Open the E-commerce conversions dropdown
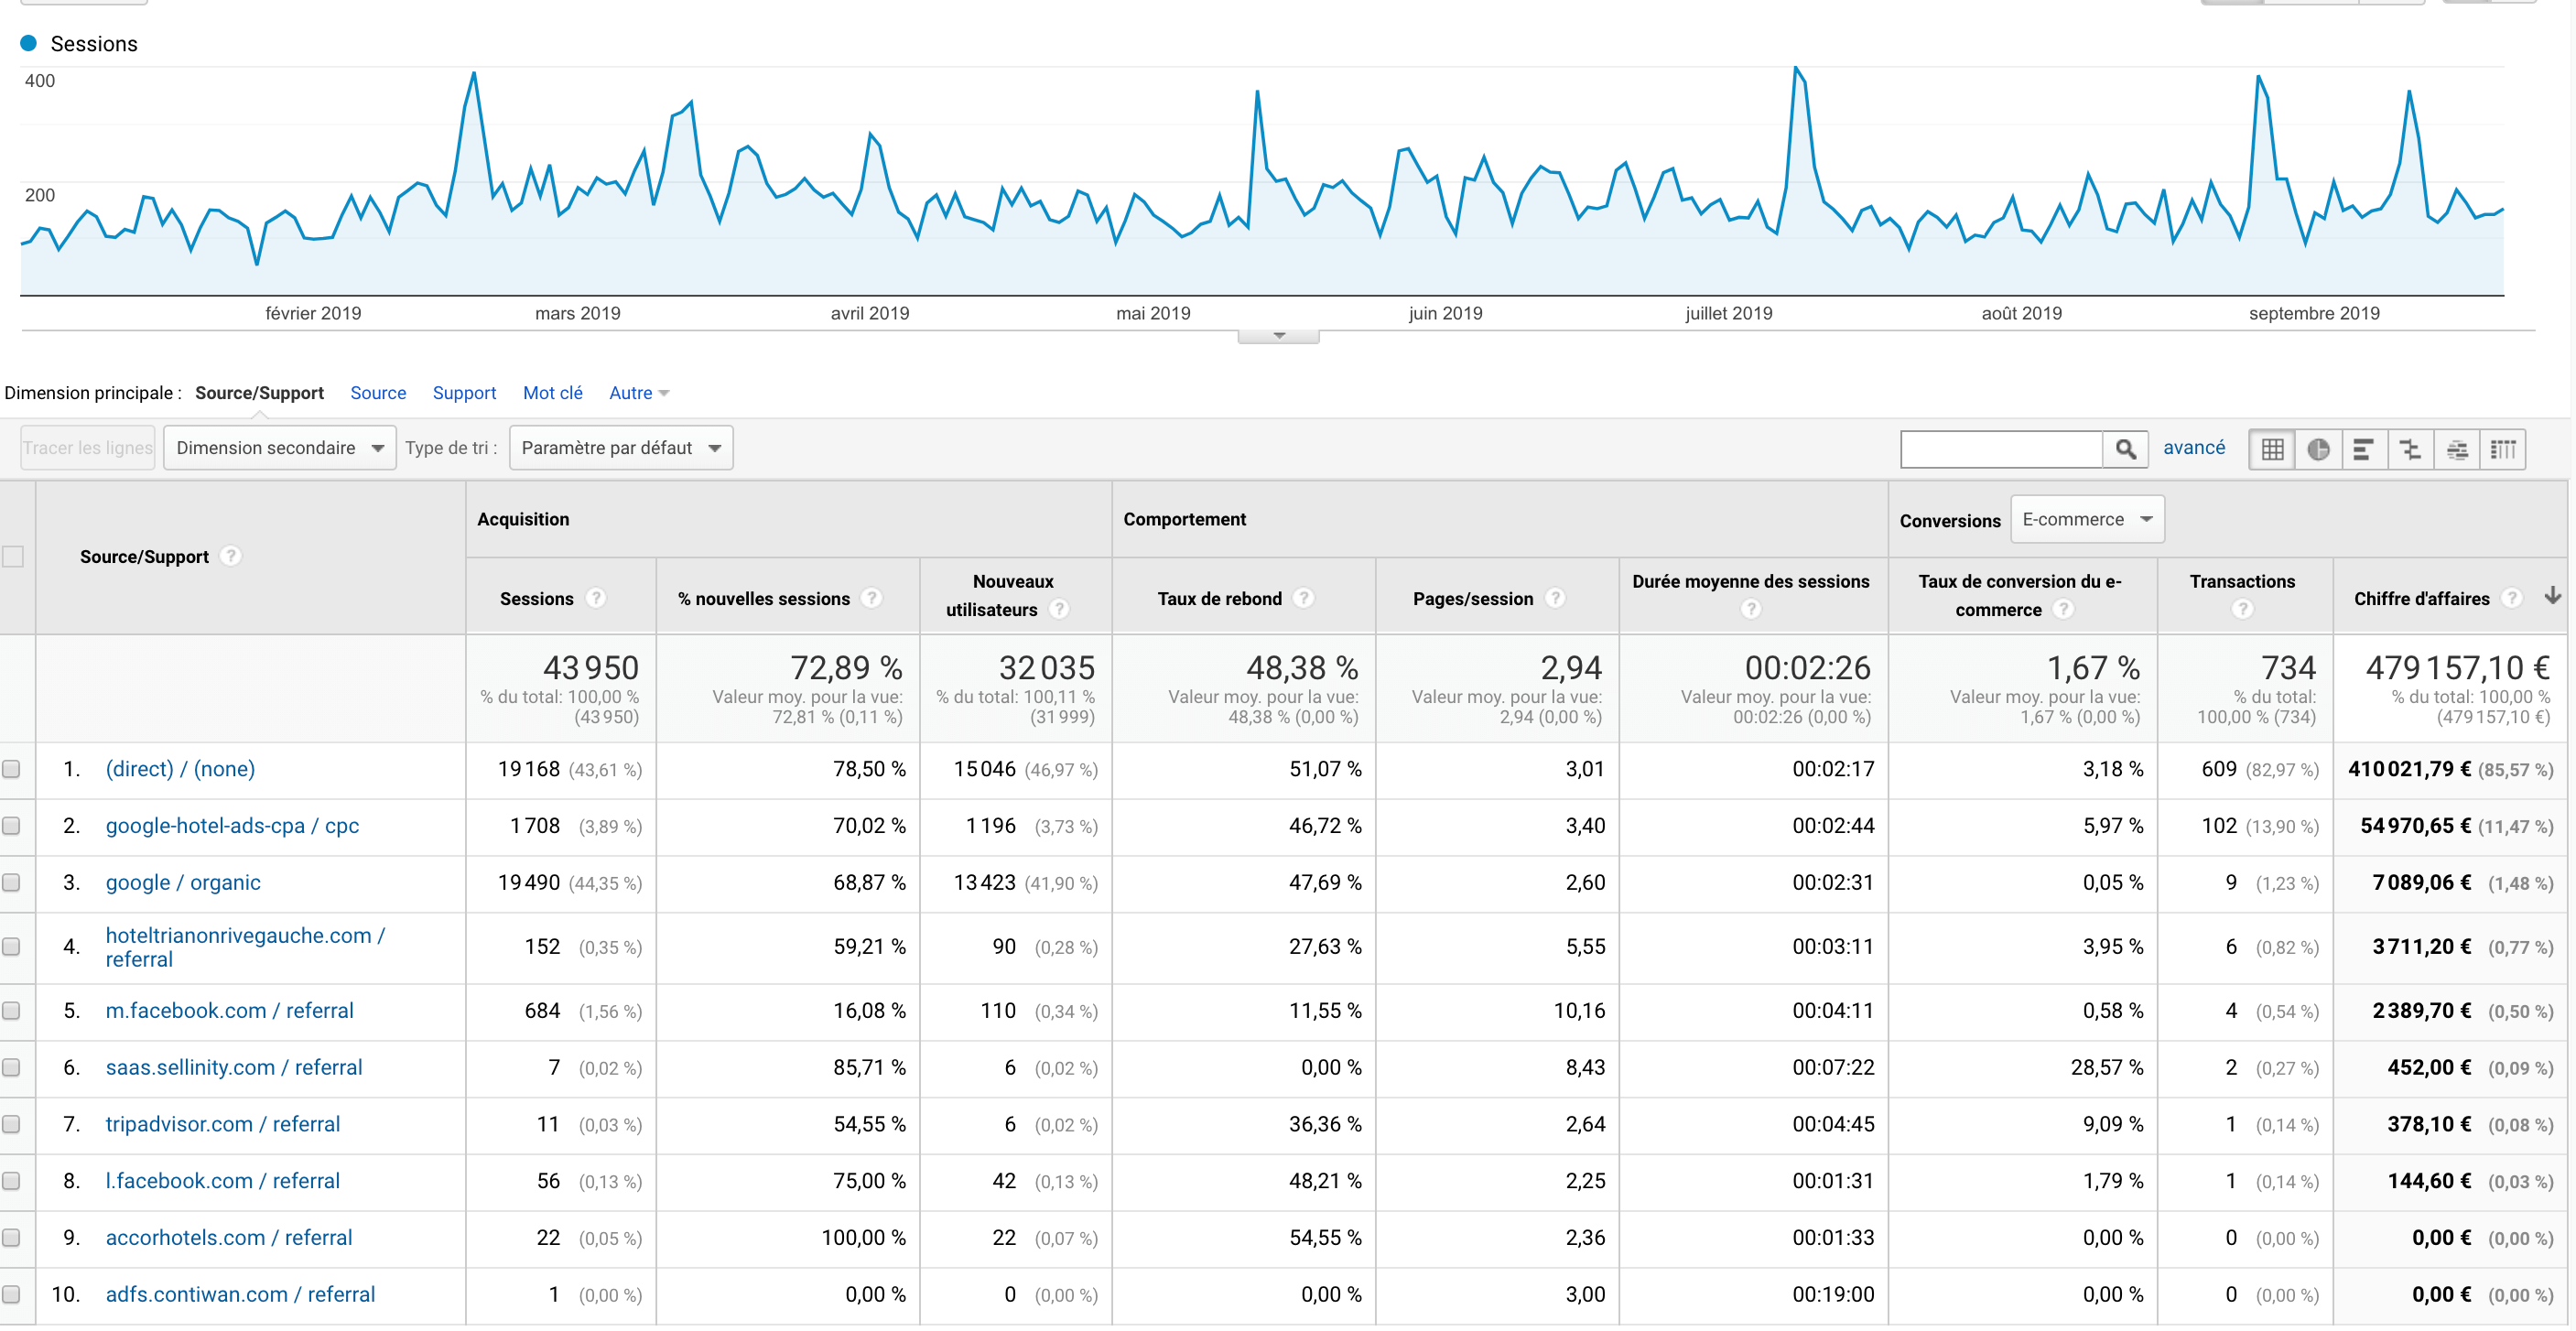Viewport: 2576px width, 1331px height. (x=2086, y=519)
